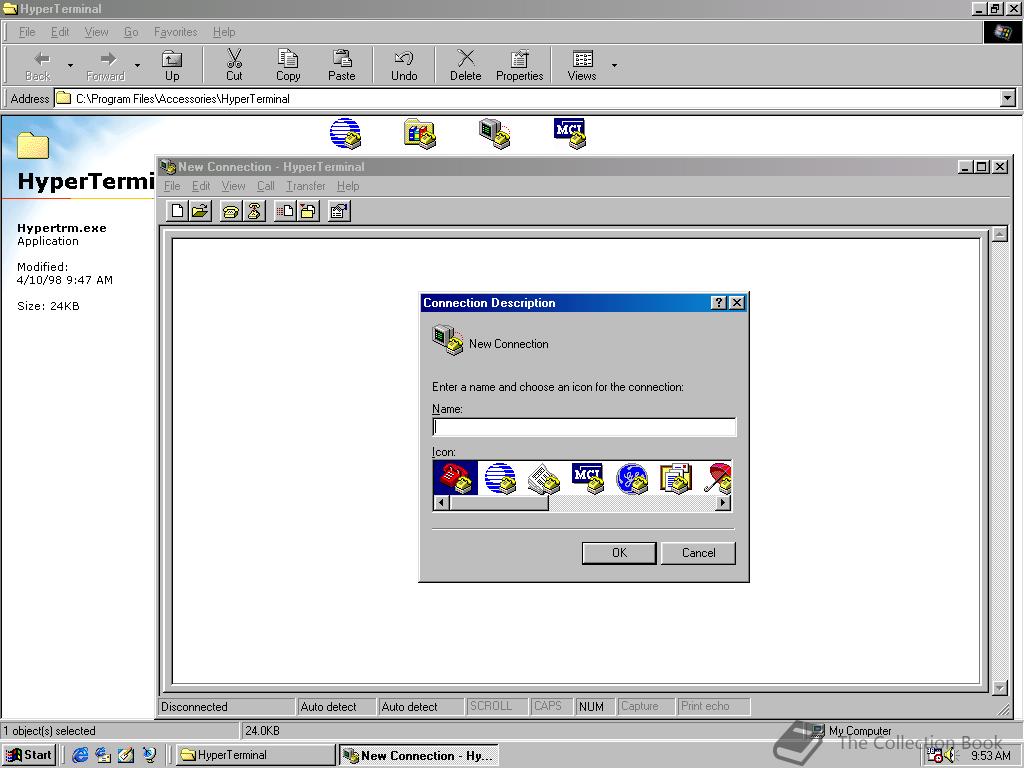Click the Start button
The height and width of the screenshot is (768, 1024).
[x=29, y=755]
